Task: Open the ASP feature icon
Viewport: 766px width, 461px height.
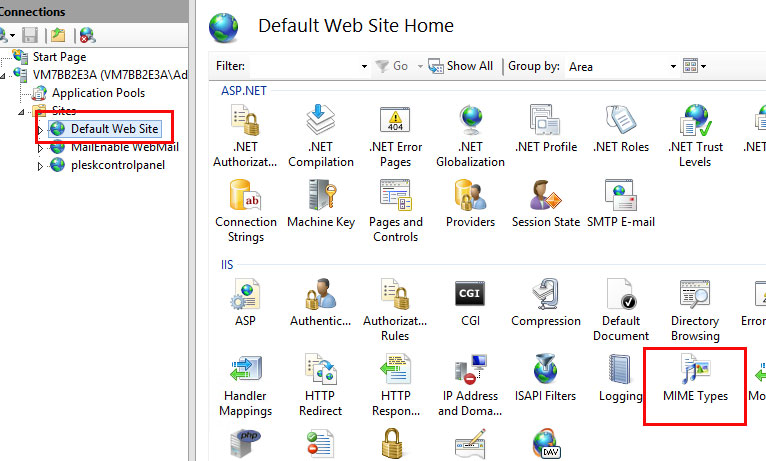Action: (x=245, y=303)
